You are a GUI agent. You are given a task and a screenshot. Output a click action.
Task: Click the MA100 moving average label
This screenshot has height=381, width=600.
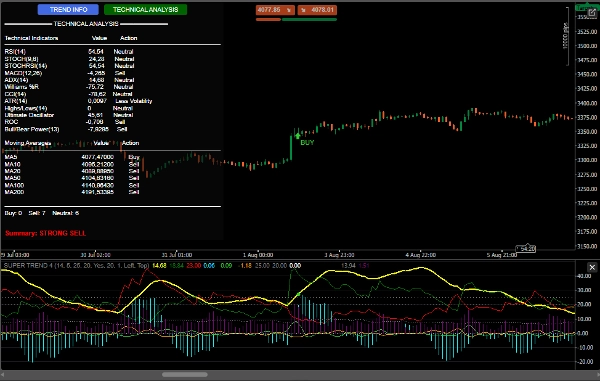(14, 185)
